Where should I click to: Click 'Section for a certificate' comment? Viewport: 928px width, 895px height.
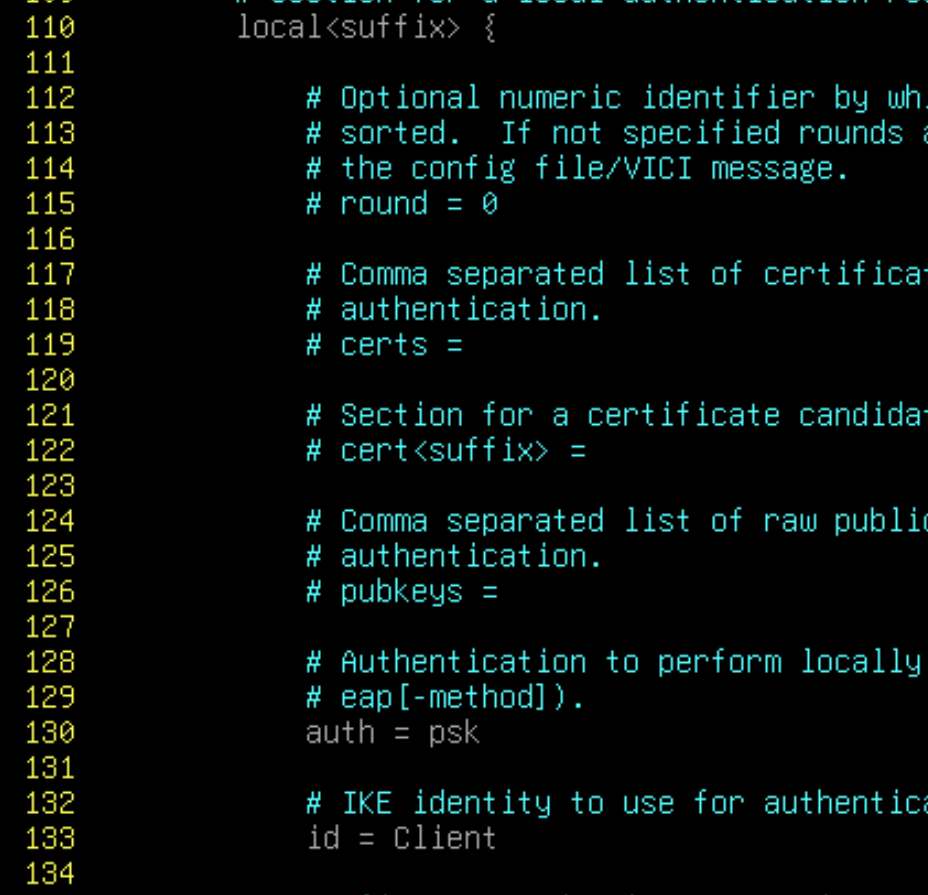pos(560,416)
